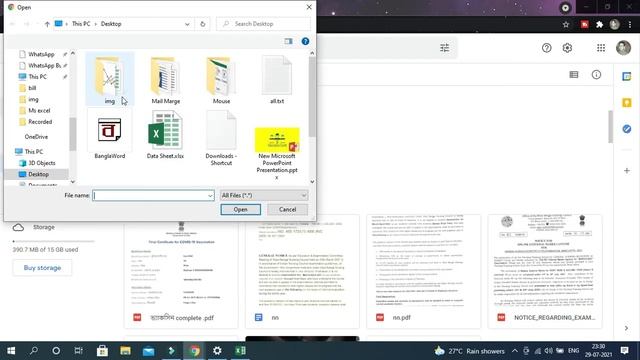Toggle the preview pane icon
Image resolution: width=640 pixels, height=360 pixels.
pos(289,41)
